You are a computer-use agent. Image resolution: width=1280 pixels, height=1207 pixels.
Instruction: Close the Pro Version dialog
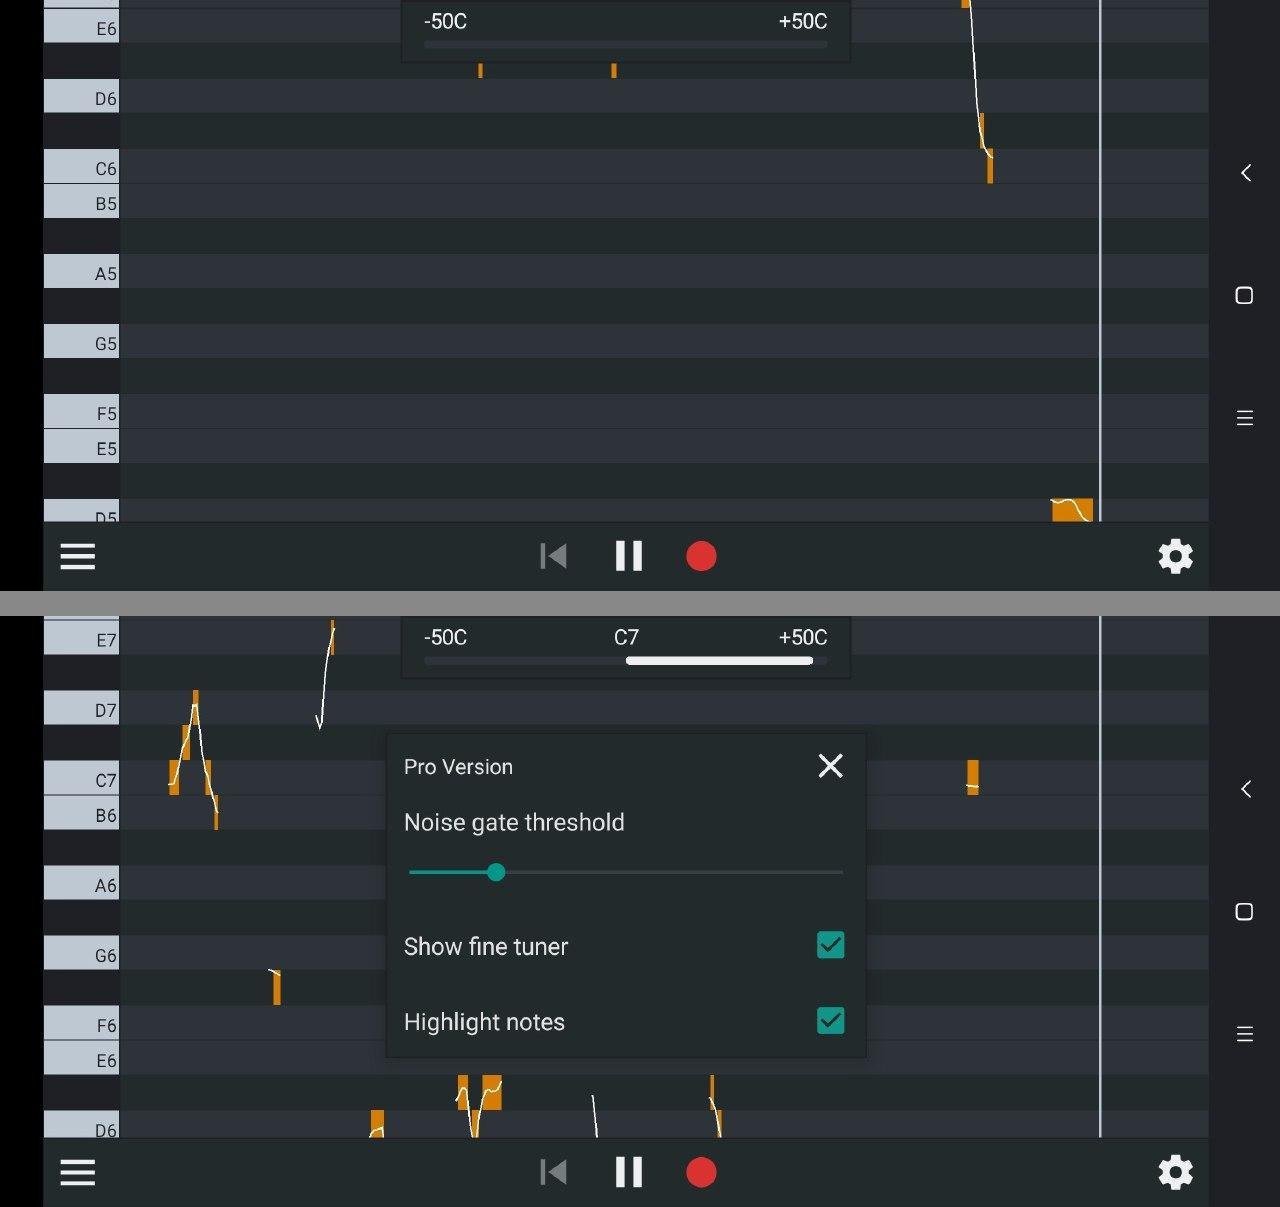[830, 766]
